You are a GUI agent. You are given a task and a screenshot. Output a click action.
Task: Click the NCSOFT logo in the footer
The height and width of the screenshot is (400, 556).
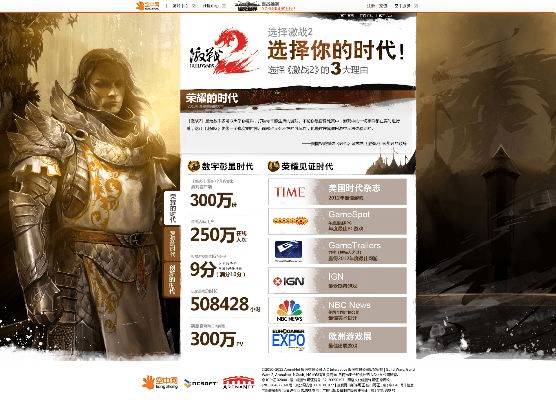(200, 383)
